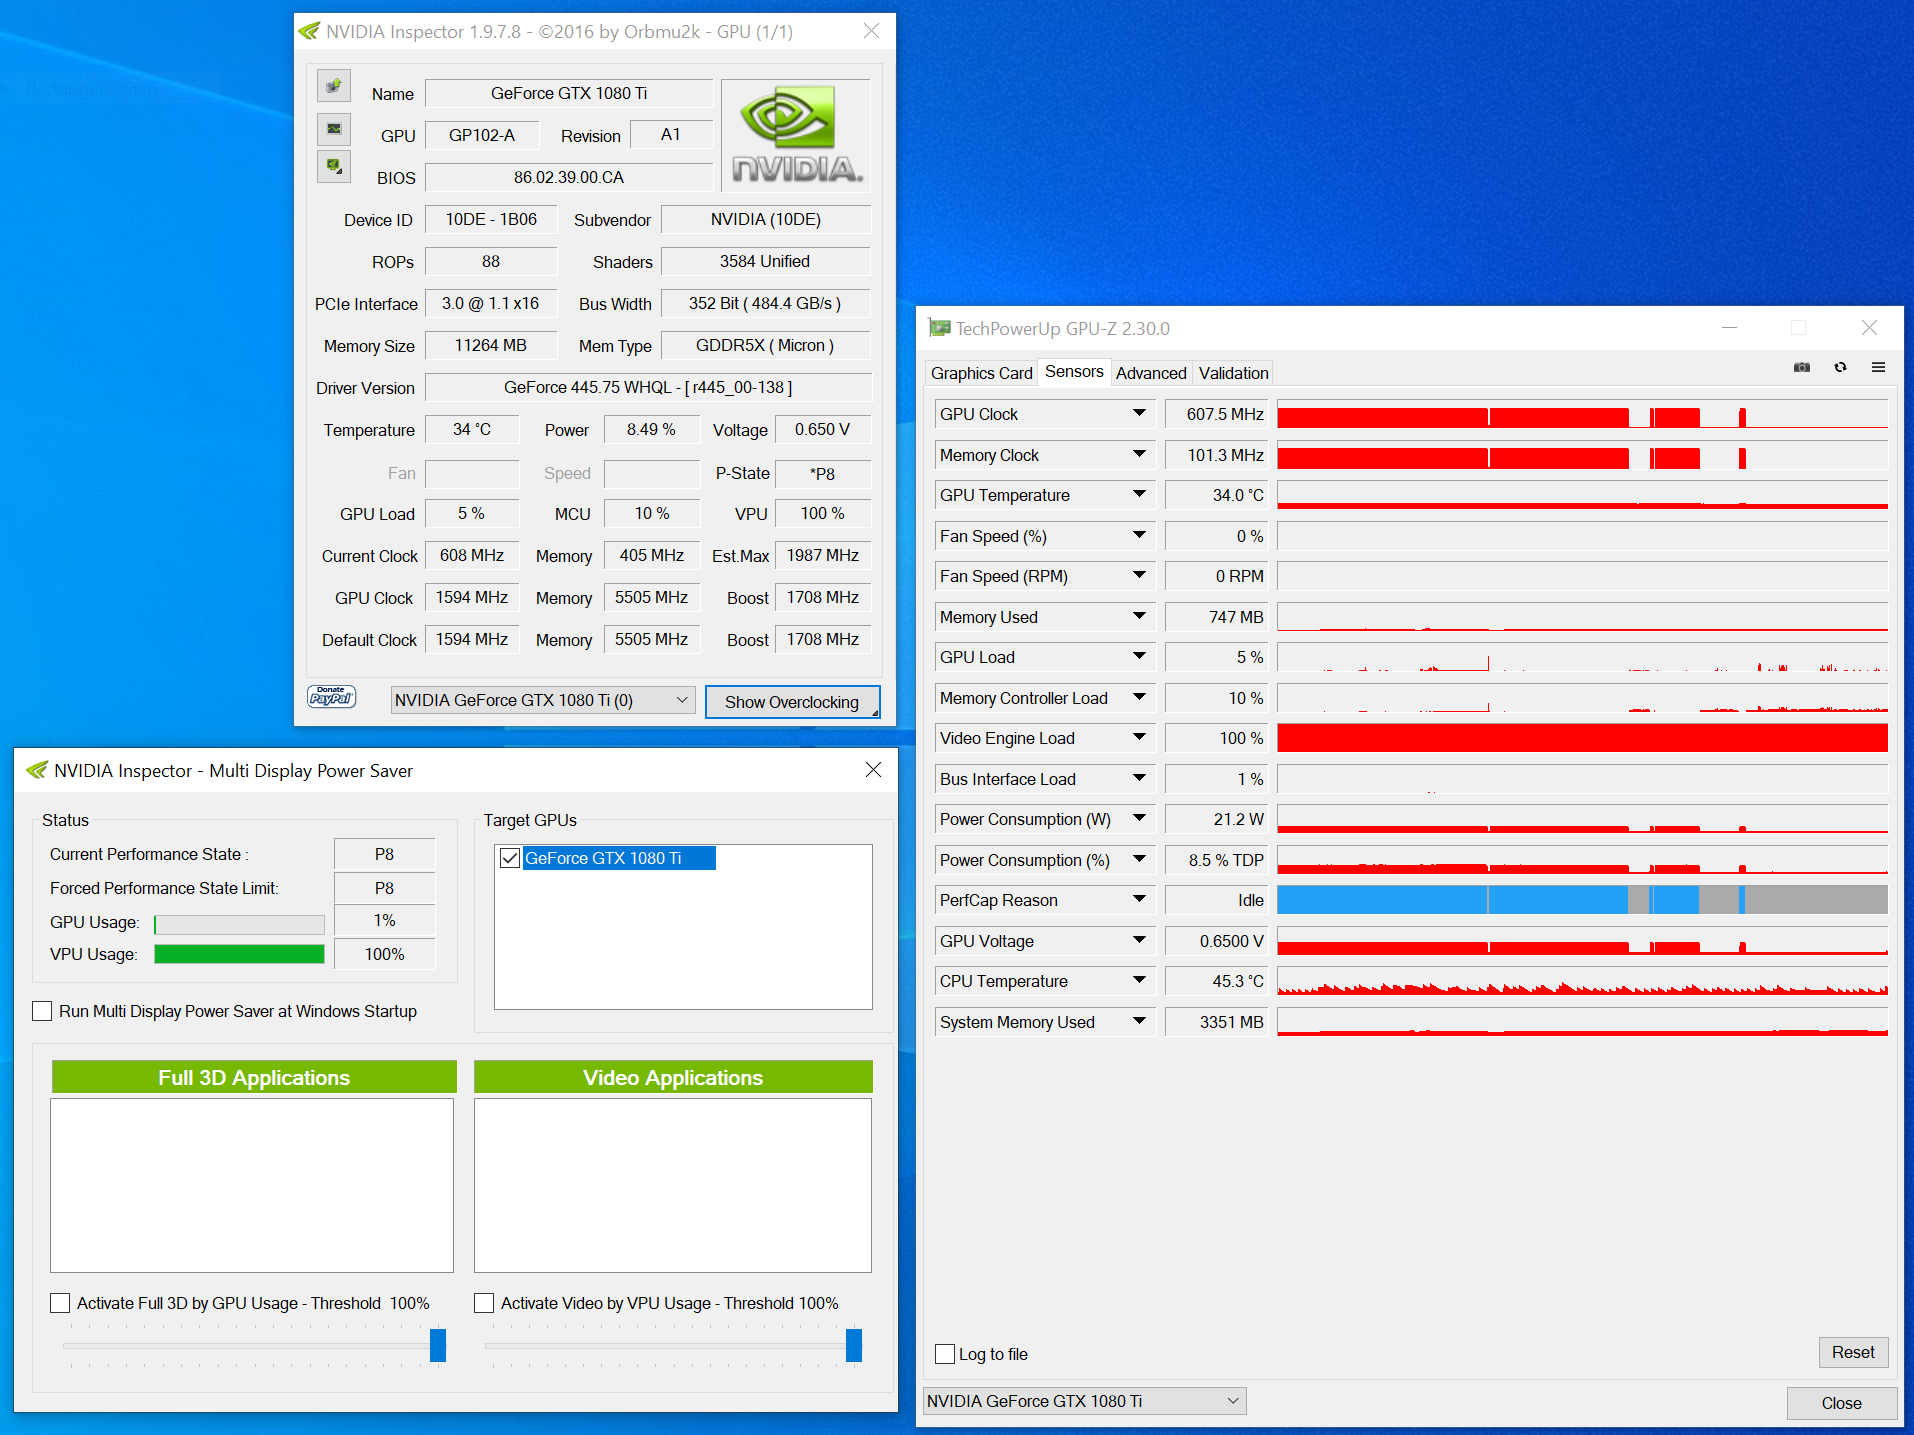1914x1435 pixels.
Task: Click the GPU-Z screenshot camera icon
Action: pos(1802,367)
